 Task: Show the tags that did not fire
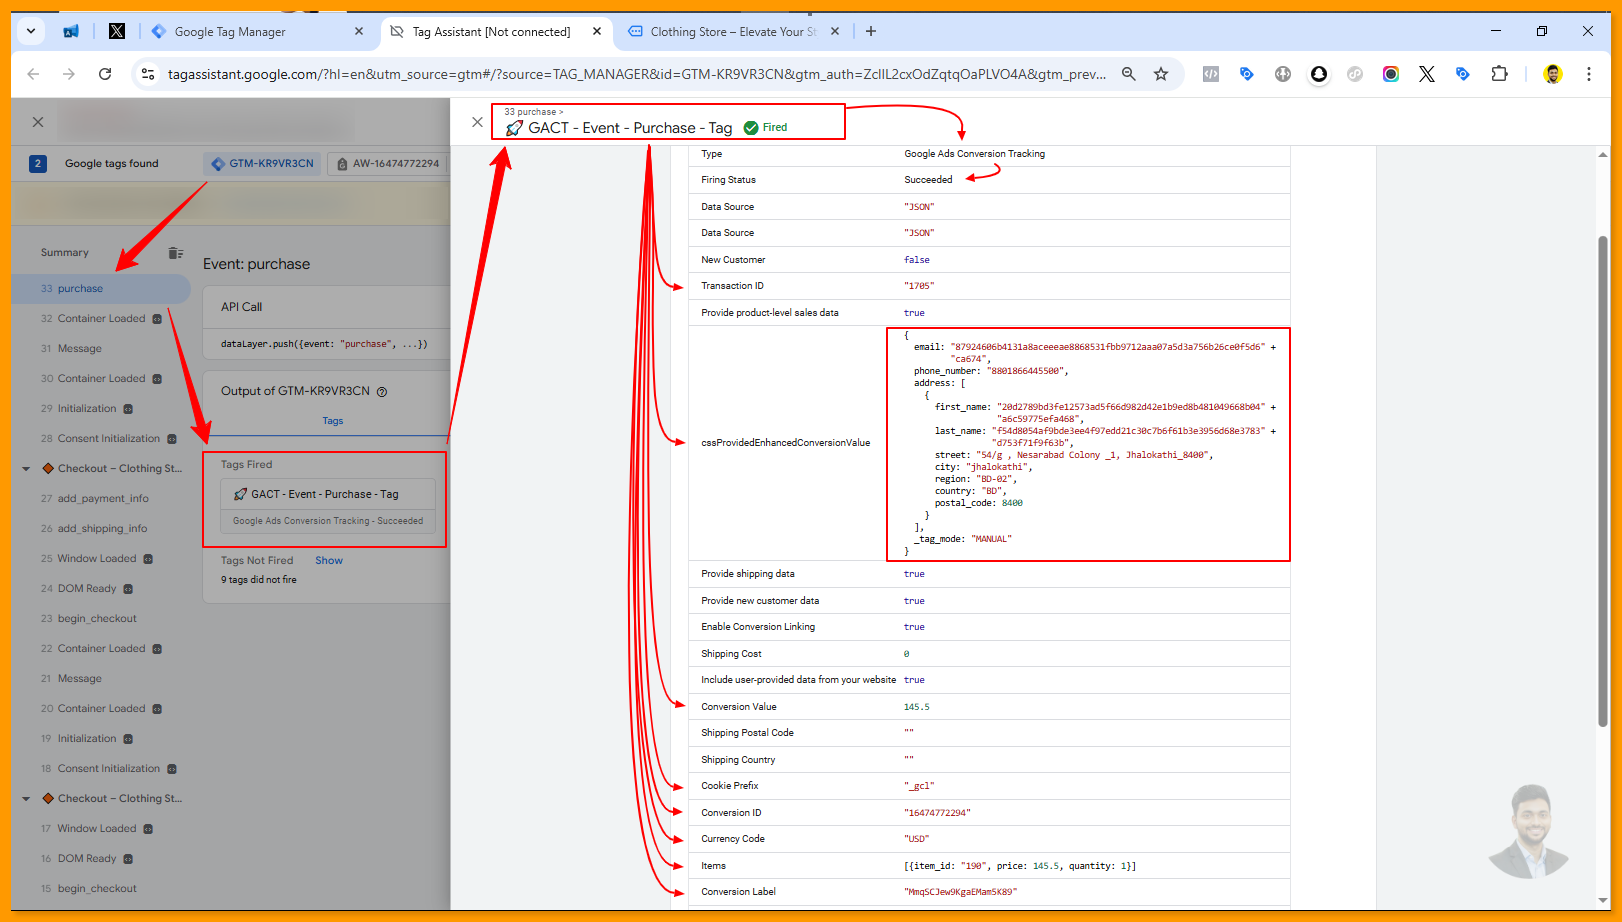(329, 561)
